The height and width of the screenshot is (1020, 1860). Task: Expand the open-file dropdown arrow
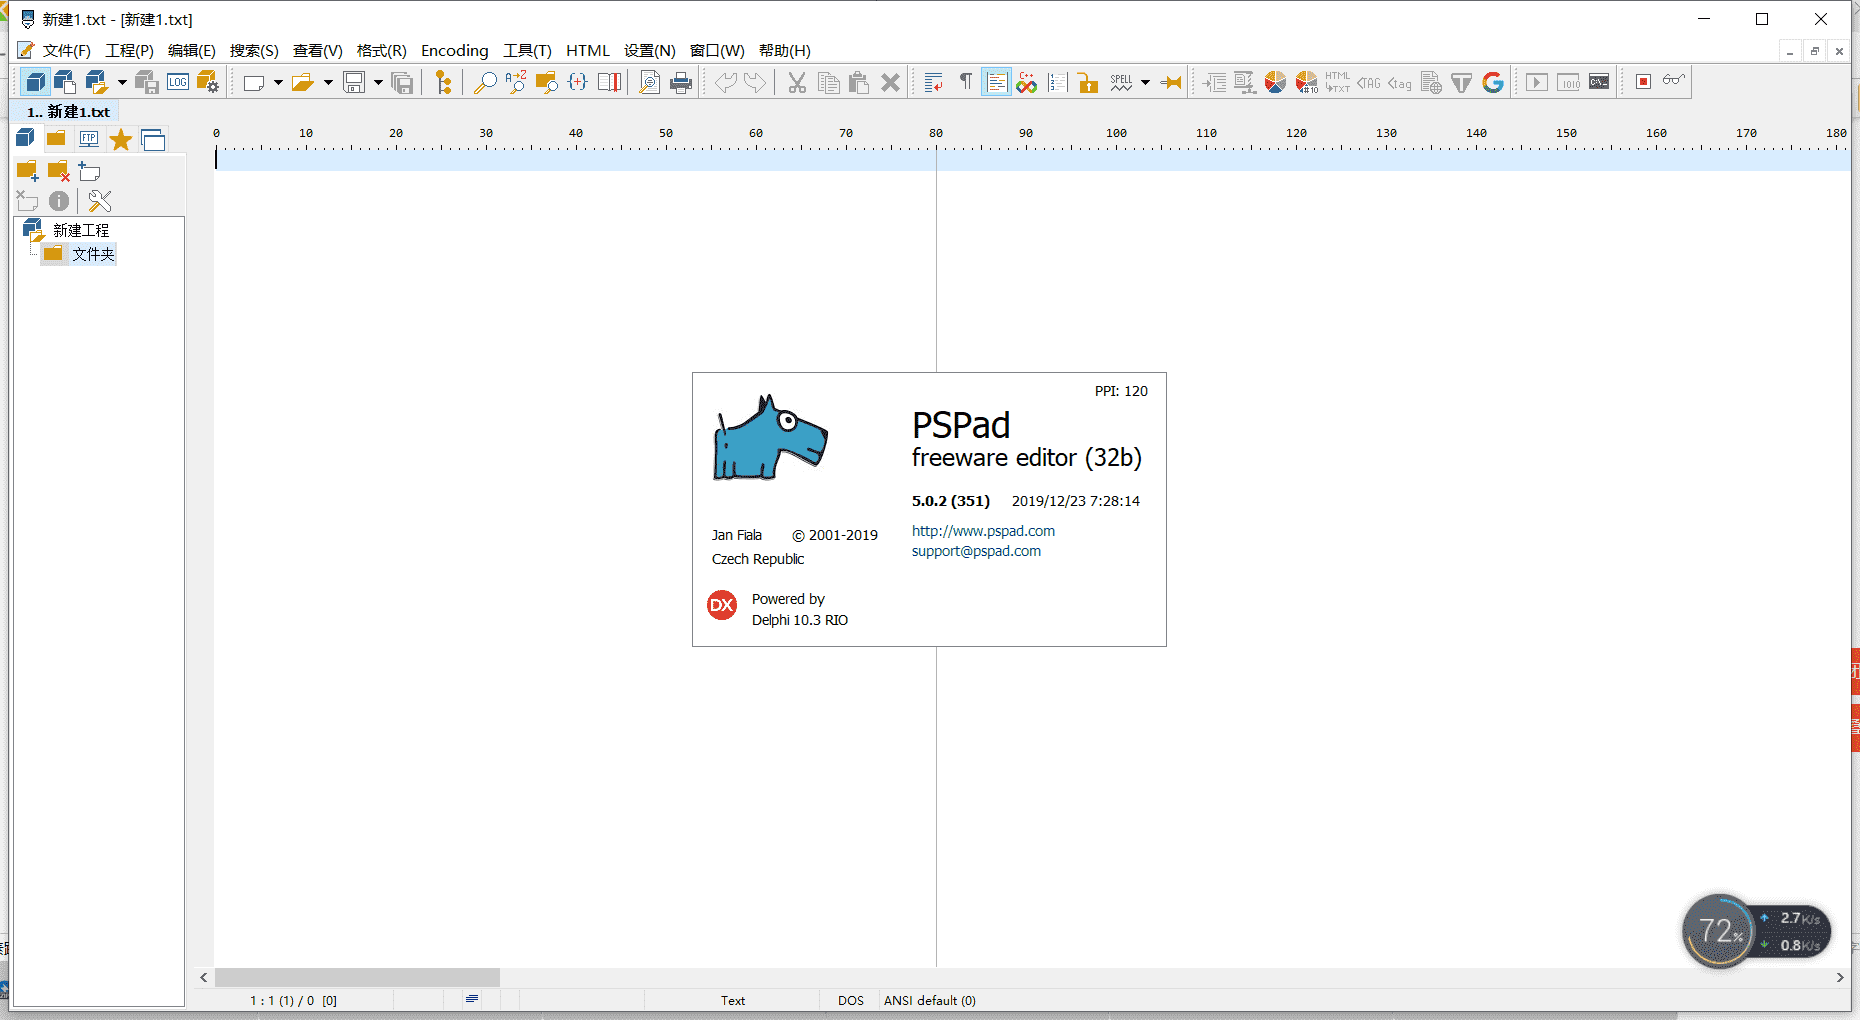tap(328, 82)
